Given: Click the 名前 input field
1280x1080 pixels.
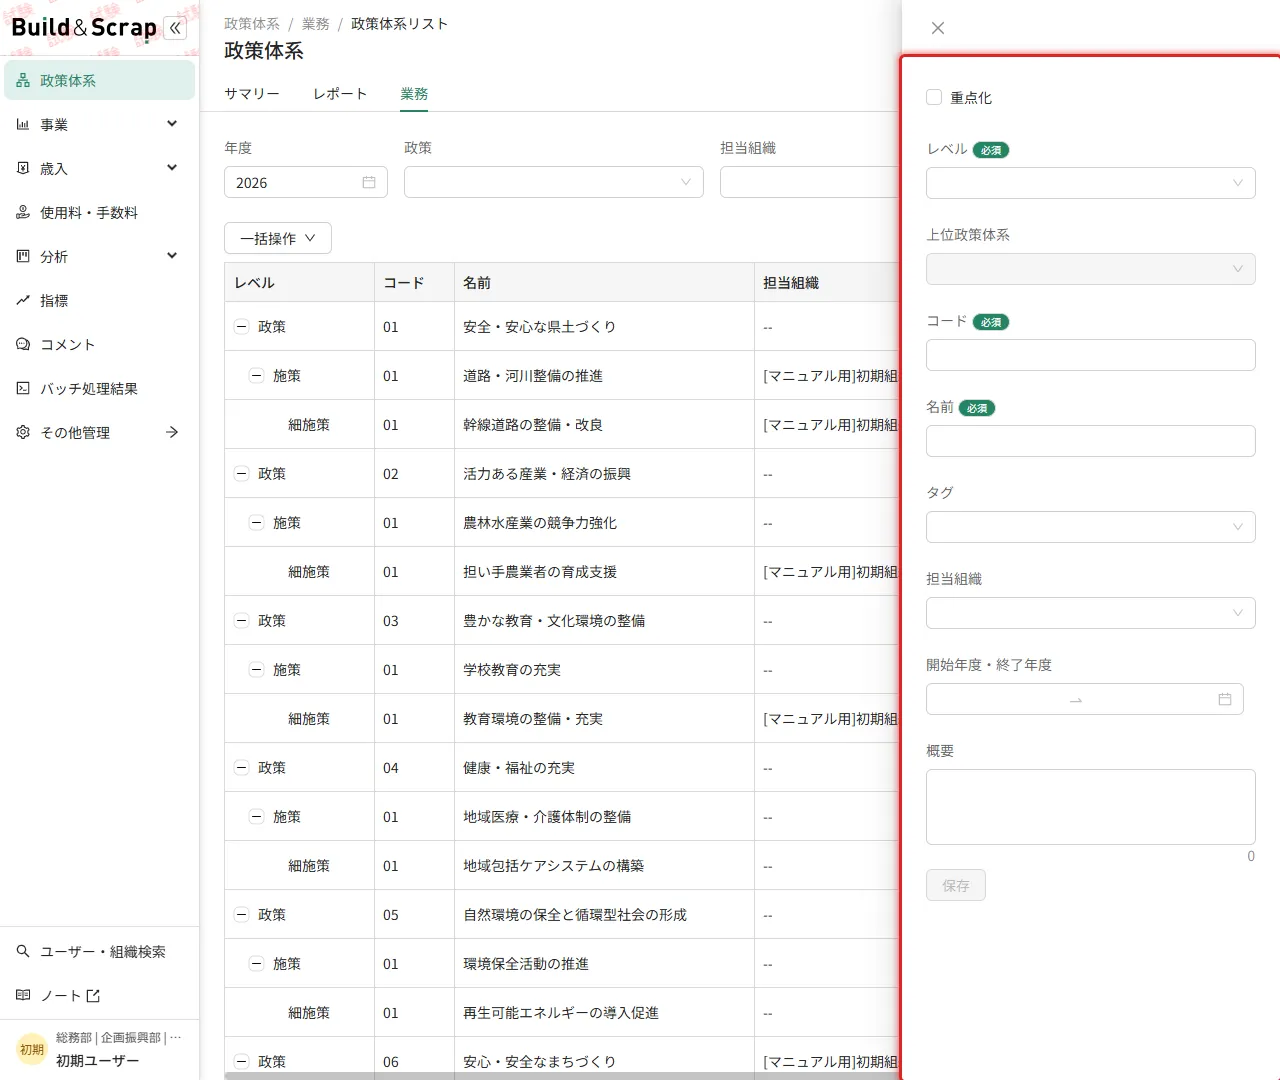Looking at the screenshot, I should [1091, 441].
